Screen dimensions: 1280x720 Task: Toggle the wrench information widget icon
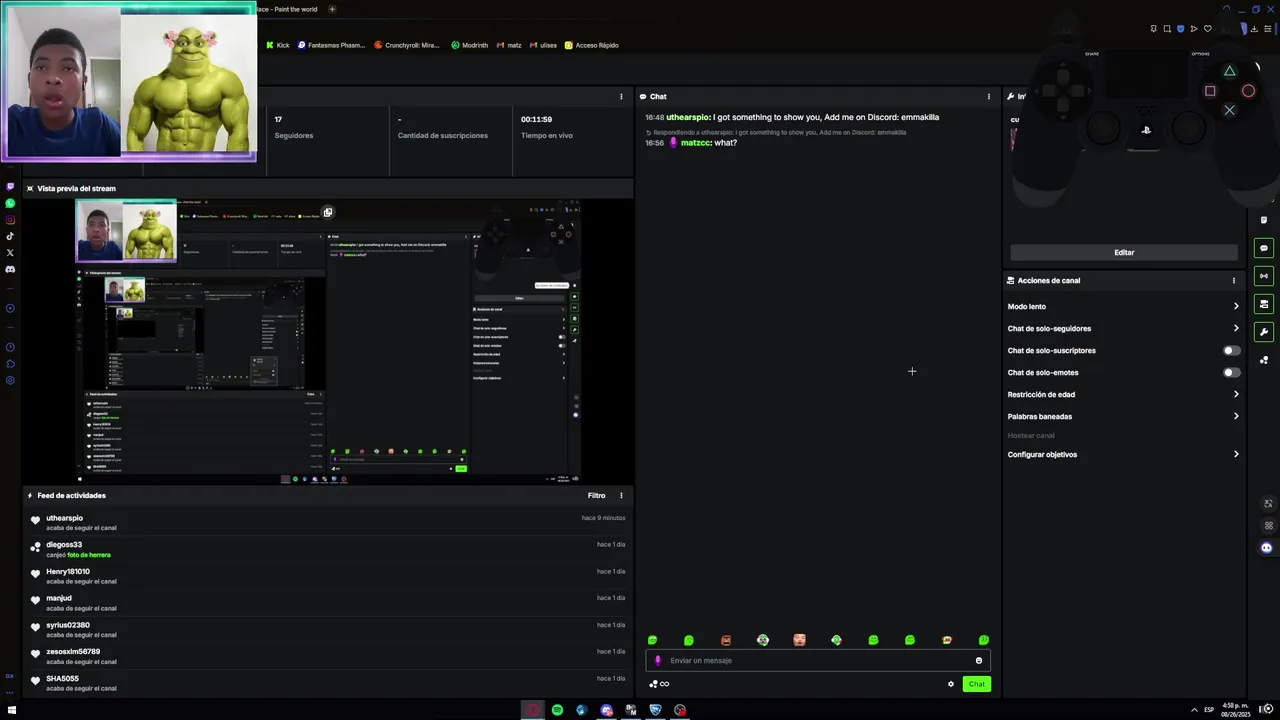1264,332
